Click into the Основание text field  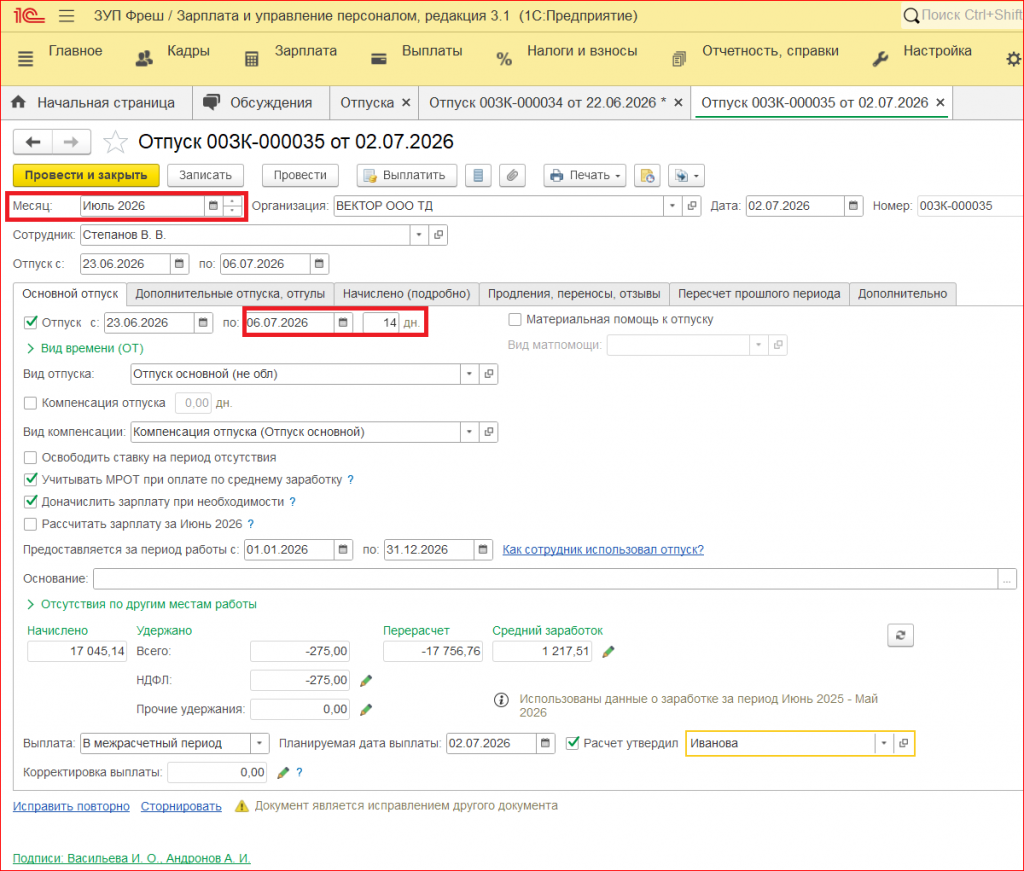point(546,578)
